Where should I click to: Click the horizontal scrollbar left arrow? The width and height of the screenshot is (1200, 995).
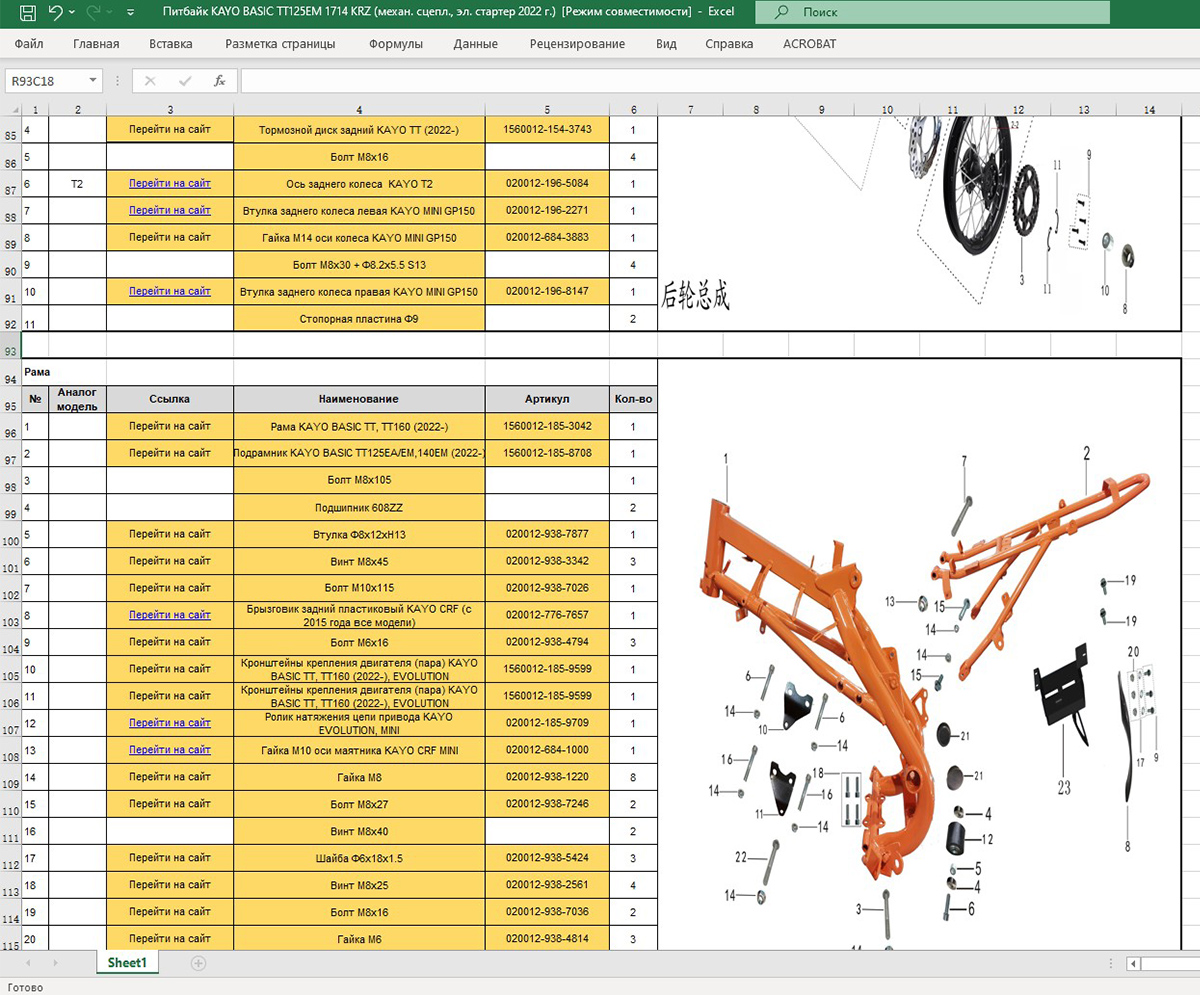[1132, 964]
